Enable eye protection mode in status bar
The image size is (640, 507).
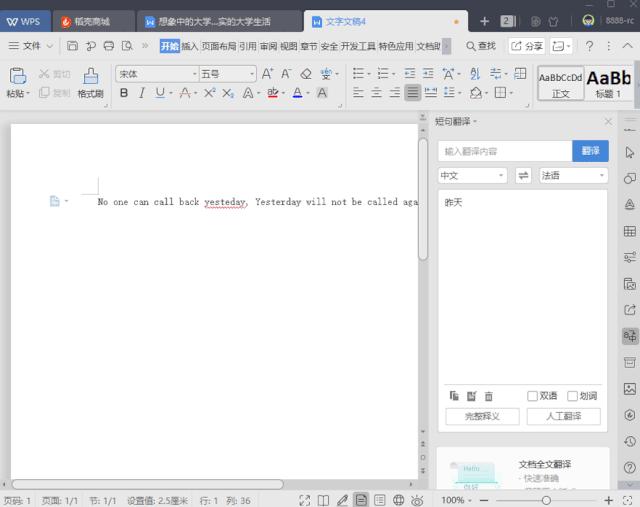[x=417, y=500]
